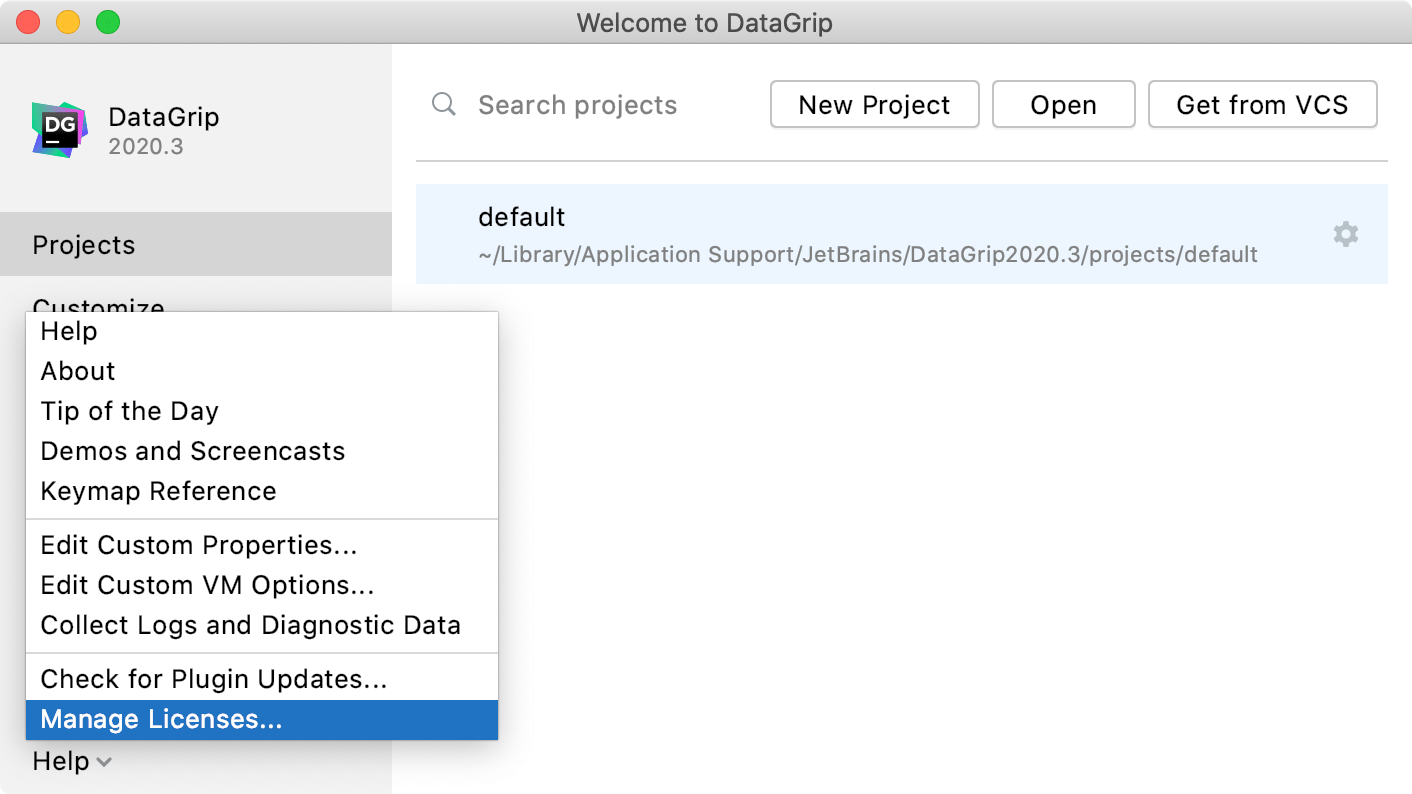Choose Check for Plugin Updates
The height and width of the screenshot is (794, 1412).
[212, 678]
